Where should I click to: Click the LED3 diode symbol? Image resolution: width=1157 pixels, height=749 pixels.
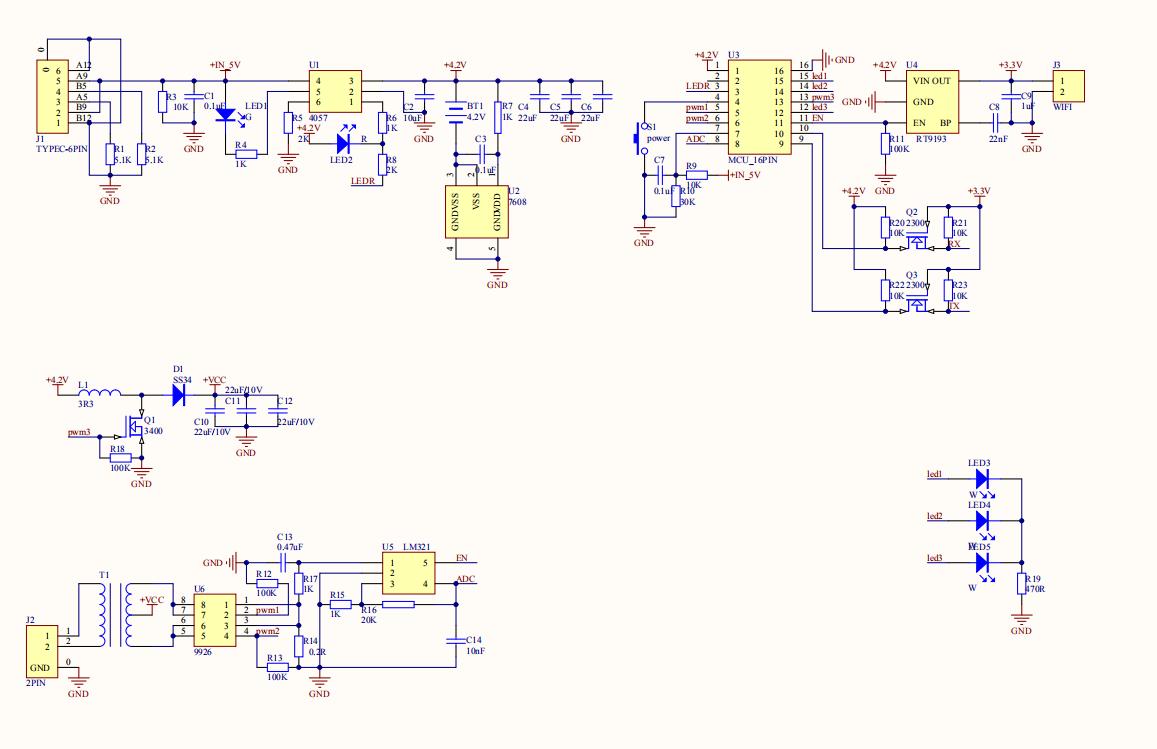pos(981,479)
